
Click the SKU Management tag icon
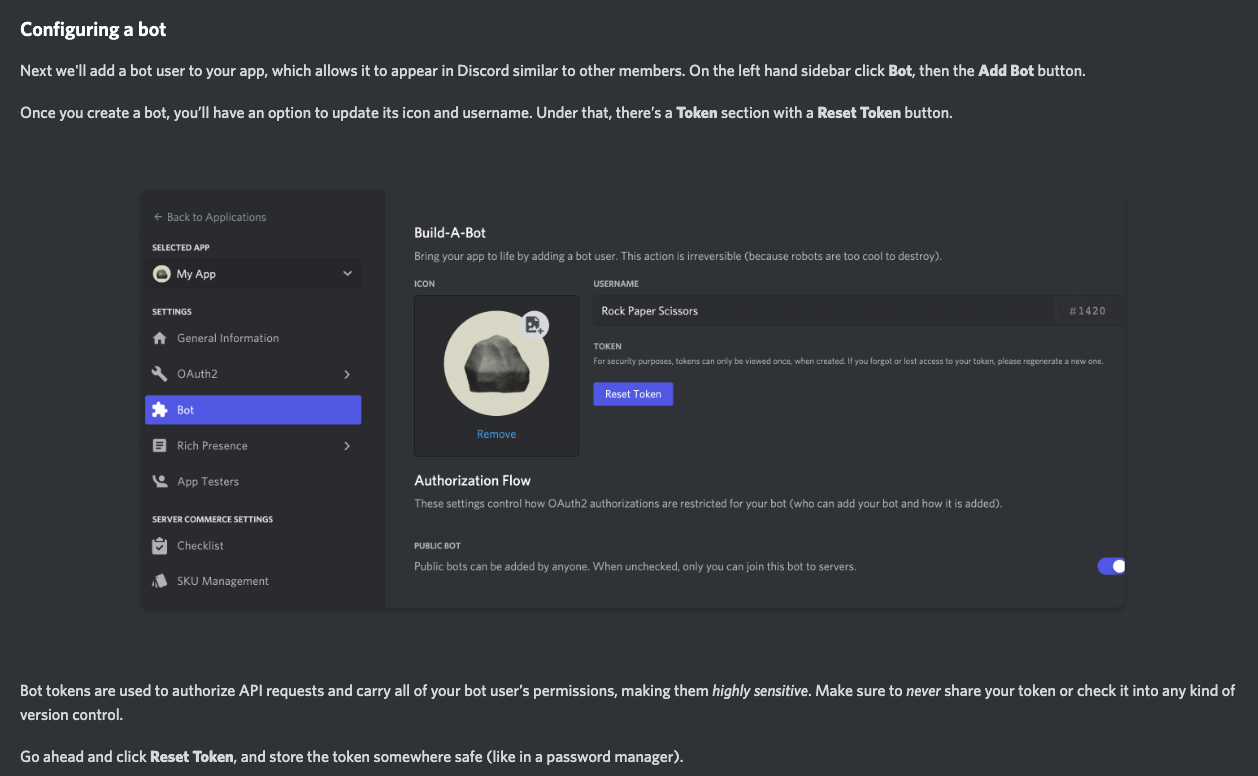pos(159,581)
